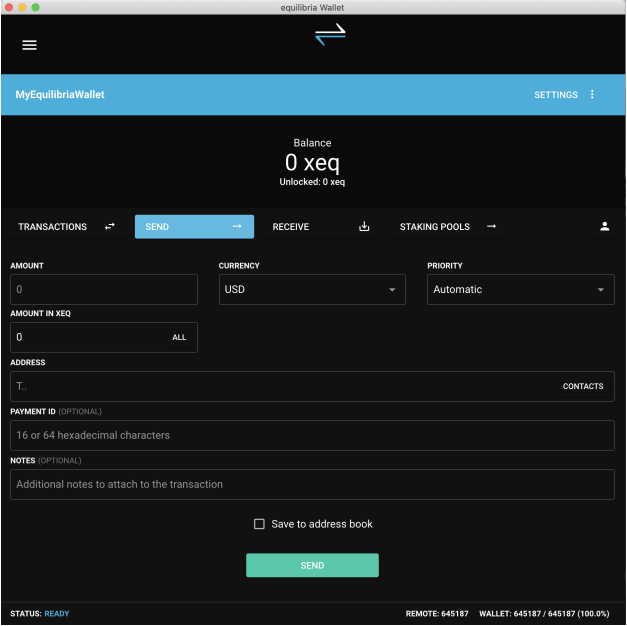This screenshot has height=626, width=627.
Task: Maximize the window with green button
Action: 35,7
